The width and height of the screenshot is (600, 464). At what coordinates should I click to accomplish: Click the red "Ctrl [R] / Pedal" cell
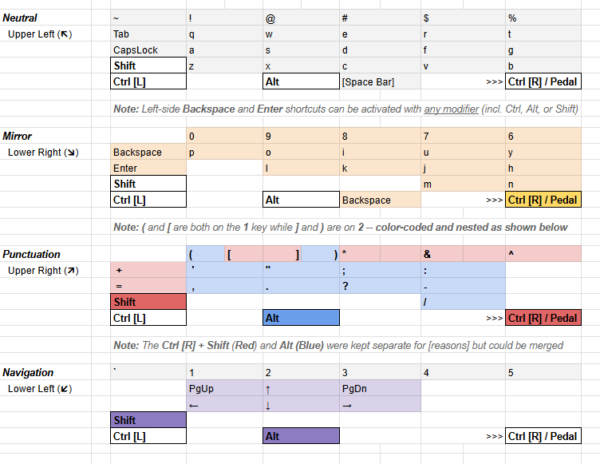tap(544, 318)
